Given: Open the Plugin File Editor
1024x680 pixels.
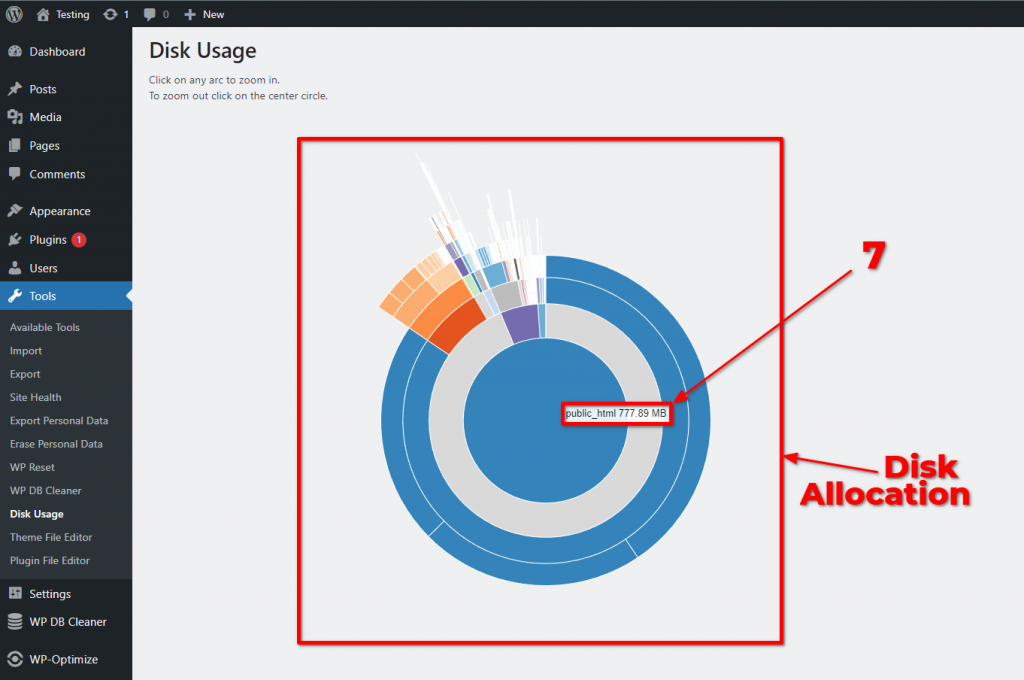Looking at the screenshot, I should point(50,560).
